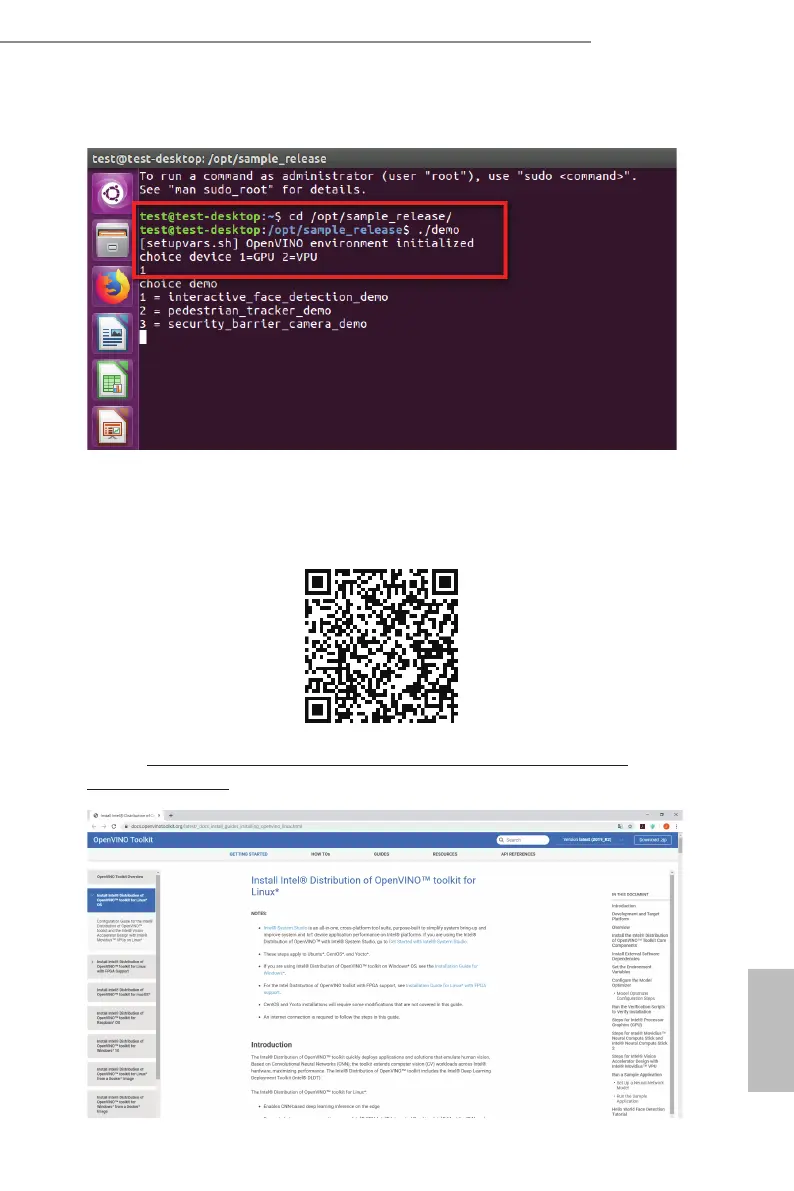Viewport: 794px width, 1191px height.
Task: Reload the OpenVINO docs page
Action: [x=114, y=826]
